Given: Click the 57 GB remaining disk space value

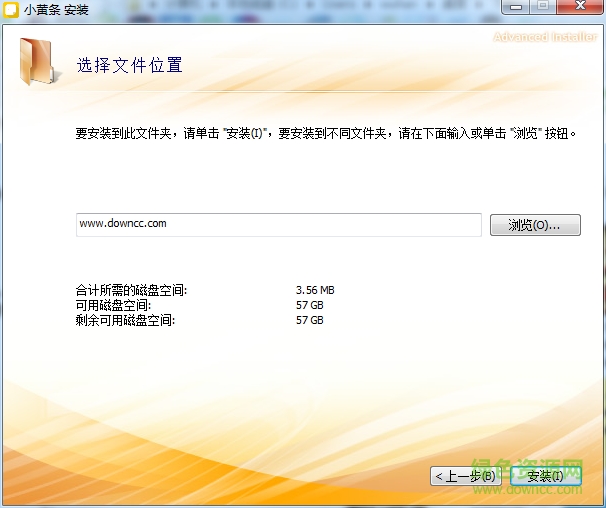Looking at the screenshot, I should tap(310, 320).
